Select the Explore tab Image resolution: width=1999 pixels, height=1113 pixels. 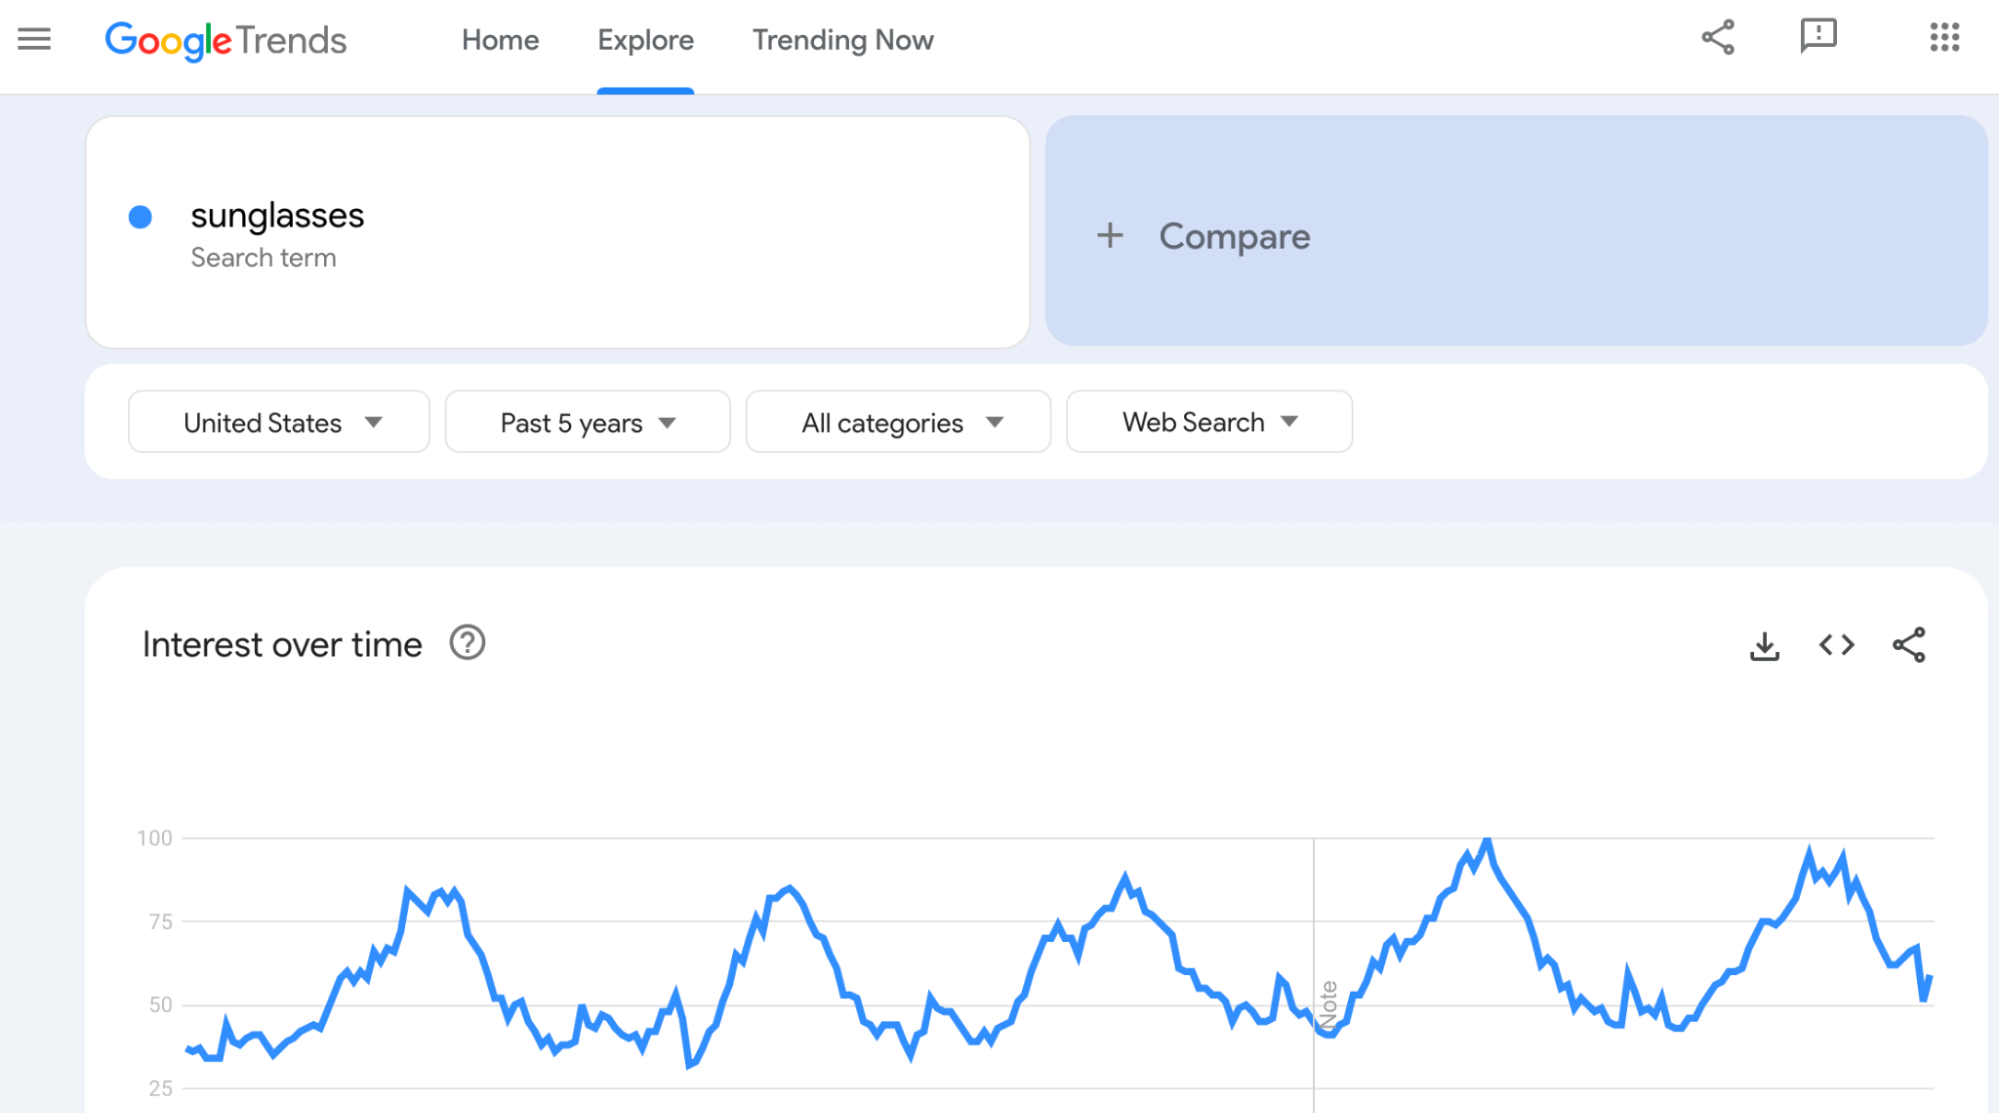(644, 40)
